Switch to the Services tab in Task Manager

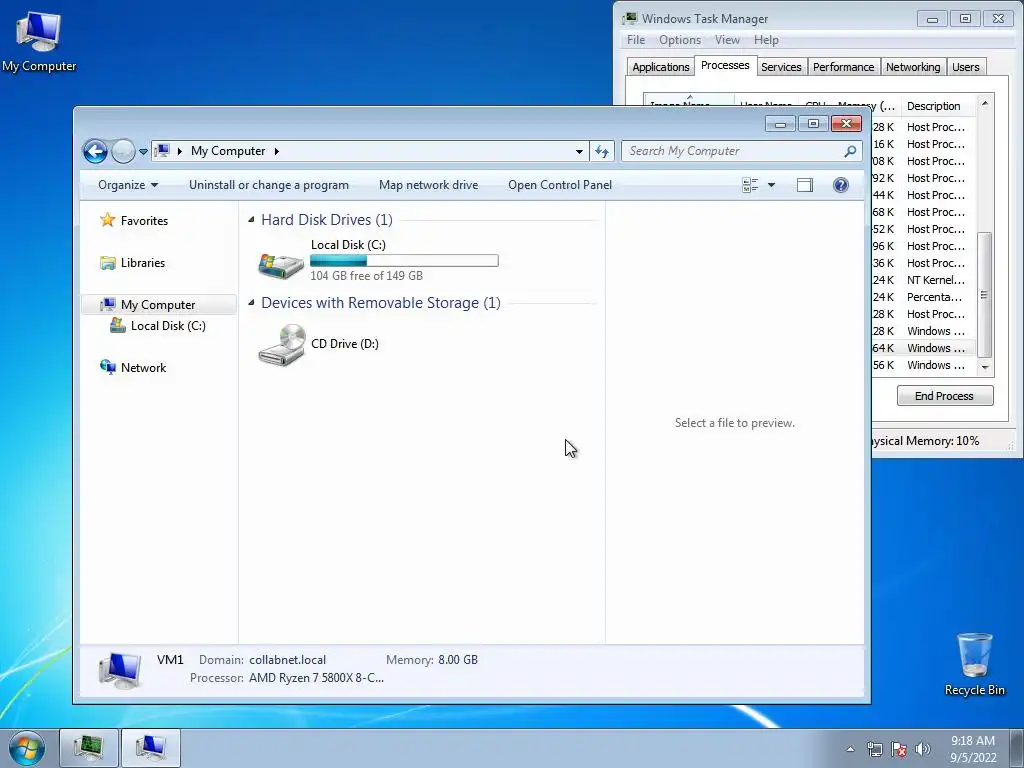pyautogui.click(x=781, y=67)
